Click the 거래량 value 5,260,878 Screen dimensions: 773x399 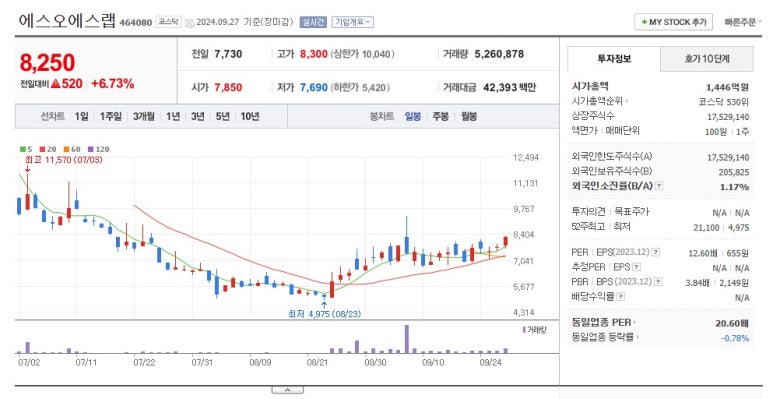click(x=499, y=54)
